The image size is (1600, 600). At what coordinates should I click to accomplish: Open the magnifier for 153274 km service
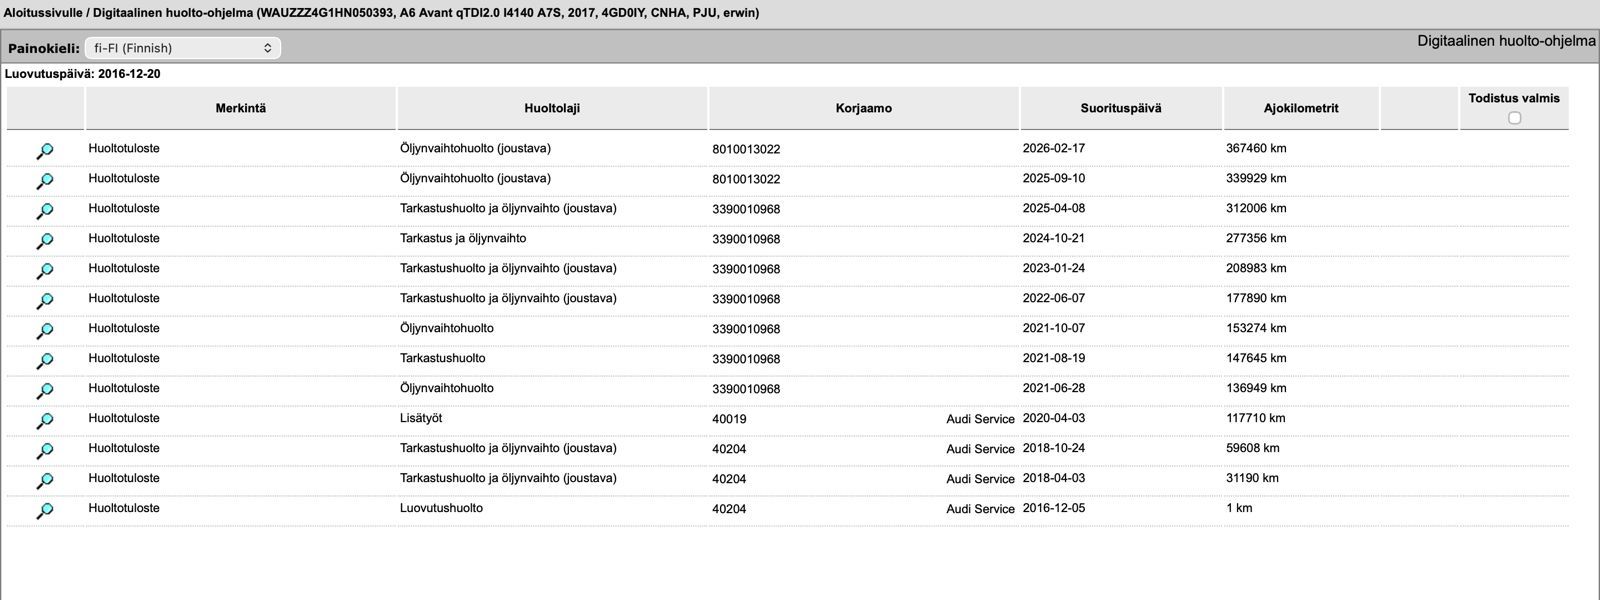pos(45,331)
